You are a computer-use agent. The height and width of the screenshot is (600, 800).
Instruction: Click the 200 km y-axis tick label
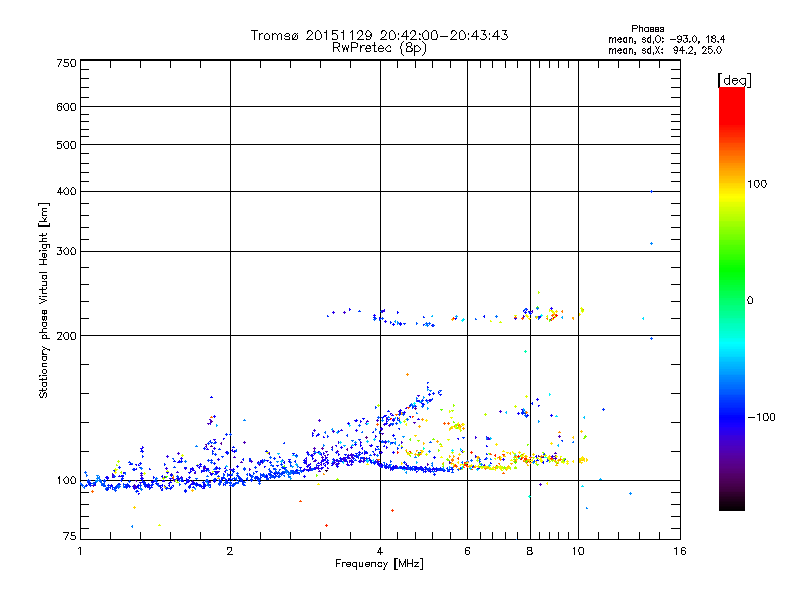[66, 336]
